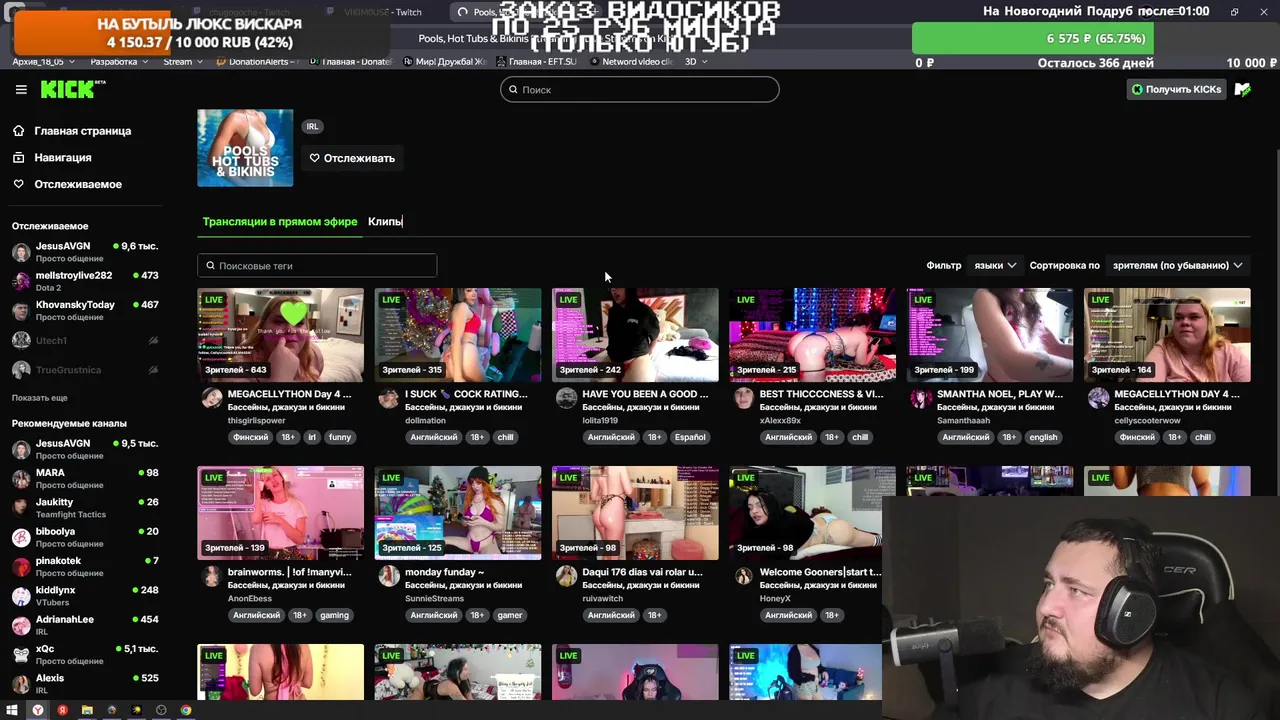The width and height of the screenshot is (1280, 720).
Task: Open mellstroylive282 avatar in followed list
Action: 21,280
